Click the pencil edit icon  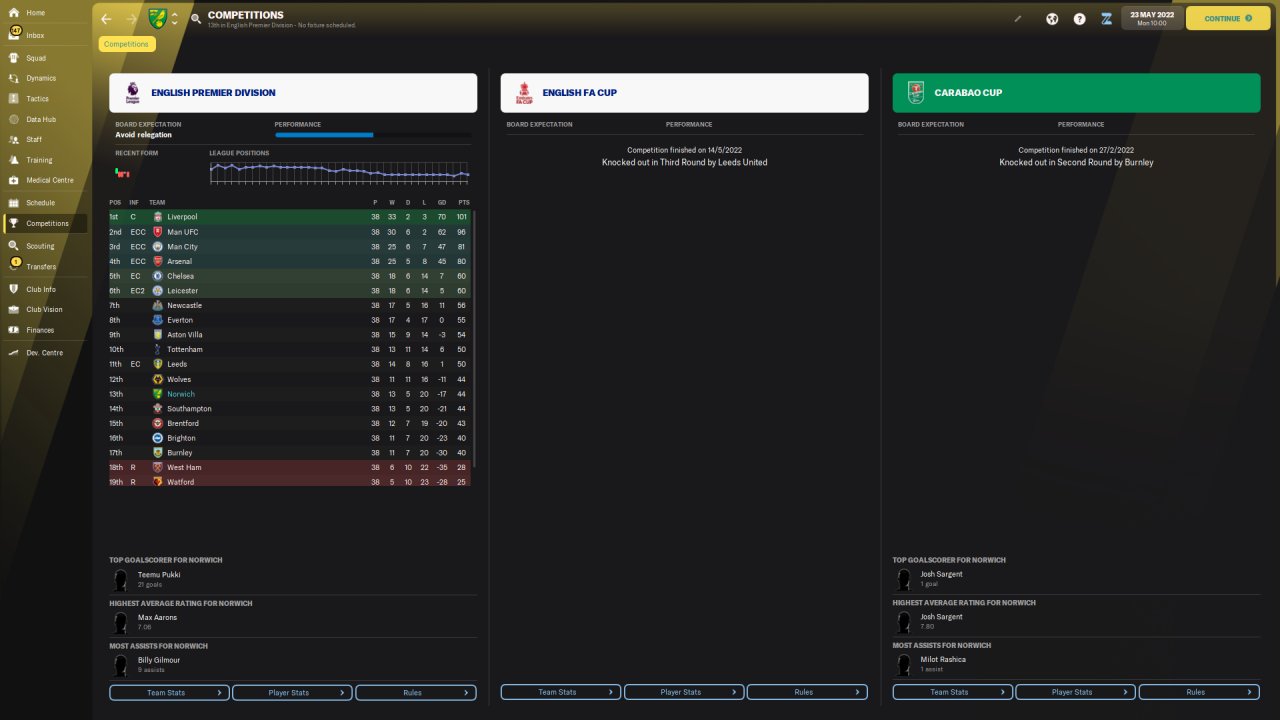(1018, 18)
